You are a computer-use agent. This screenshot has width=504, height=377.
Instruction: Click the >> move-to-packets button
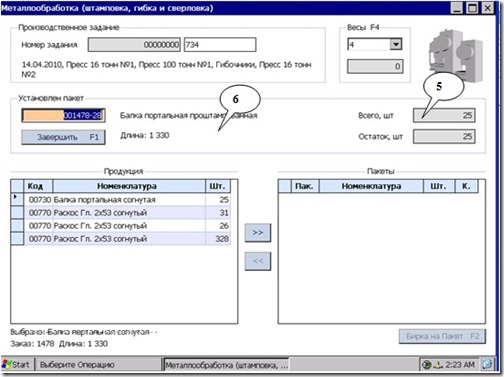pyautogui.click(x=258, y=232)
